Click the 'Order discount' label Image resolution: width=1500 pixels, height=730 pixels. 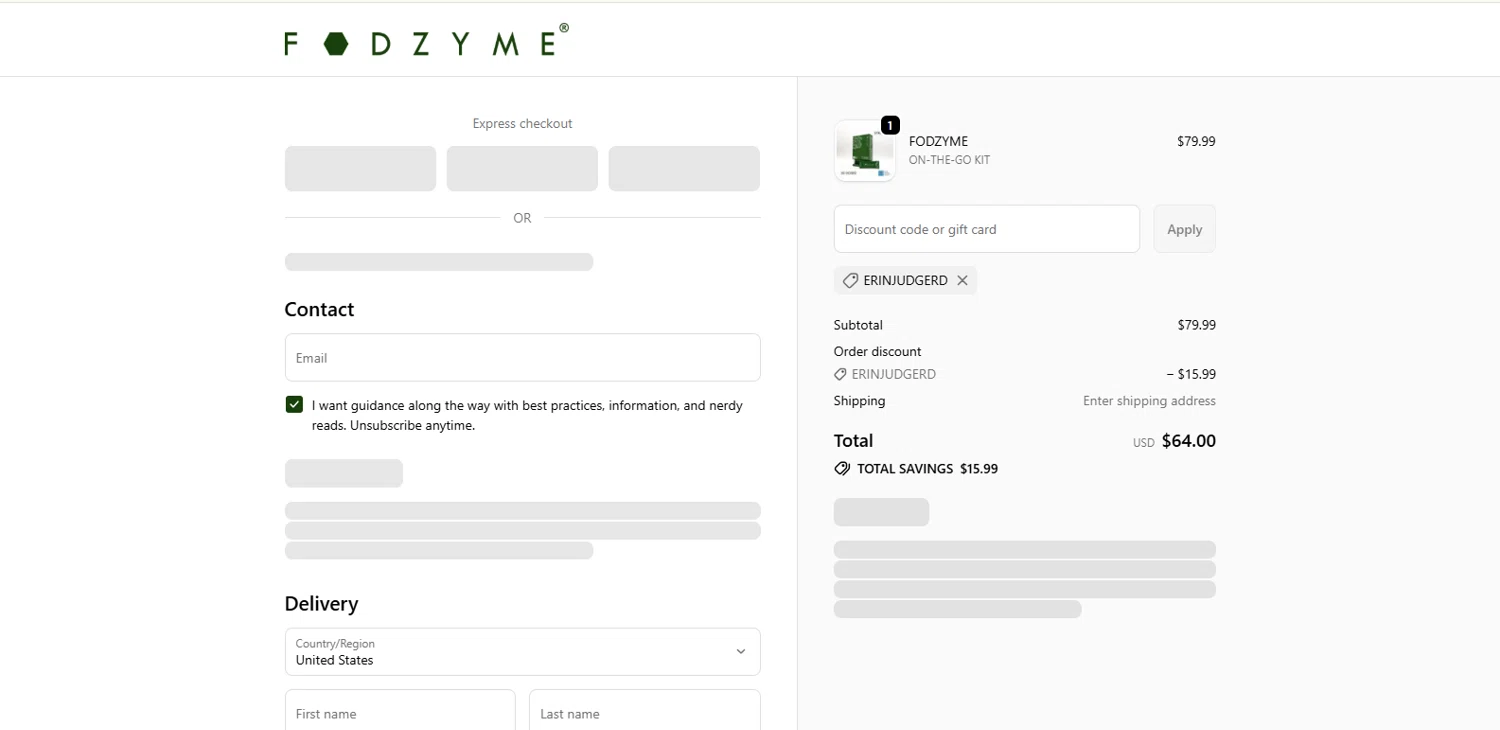(877, 352)
